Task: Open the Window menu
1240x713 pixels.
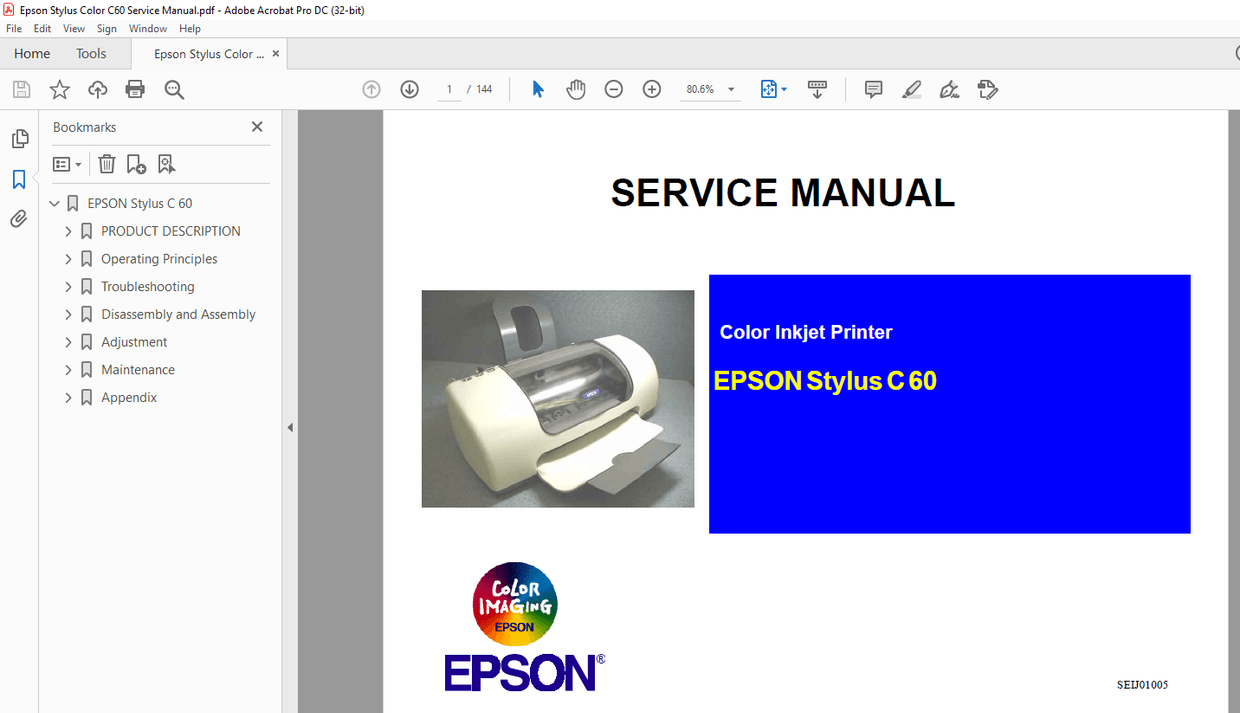Action: 148,28
